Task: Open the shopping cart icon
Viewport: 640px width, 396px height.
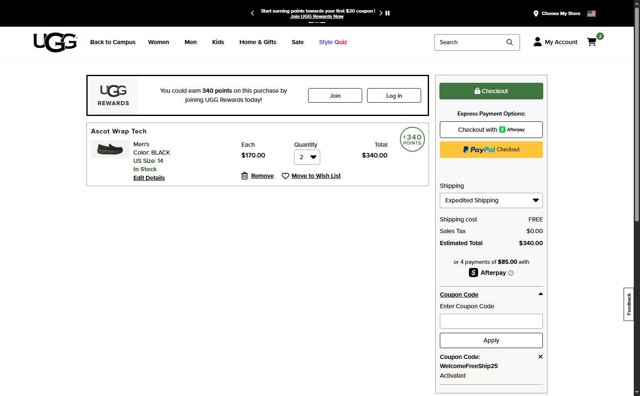Action: (x=591, y=42)
